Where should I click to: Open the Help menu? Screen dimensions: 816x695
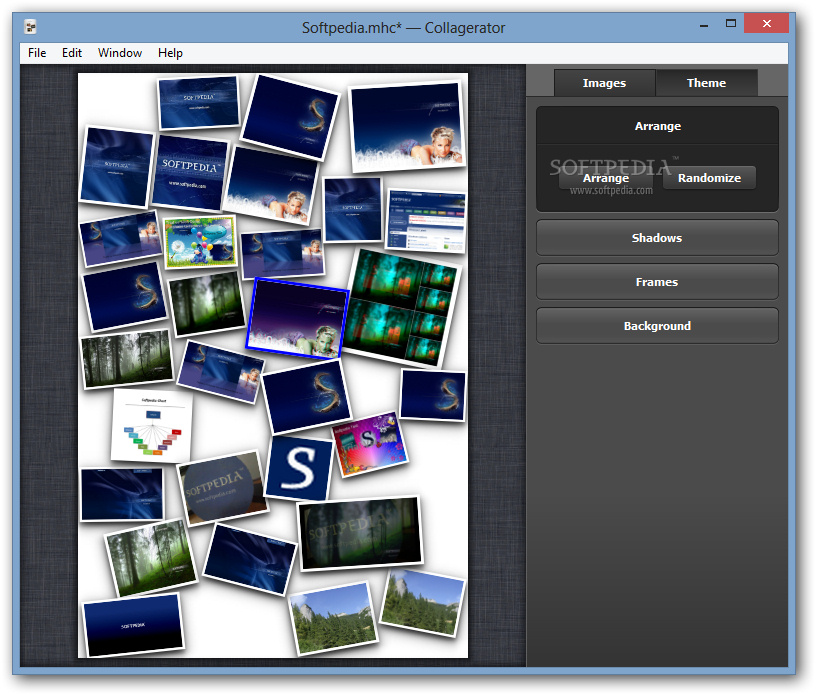[x=170, y=53]
